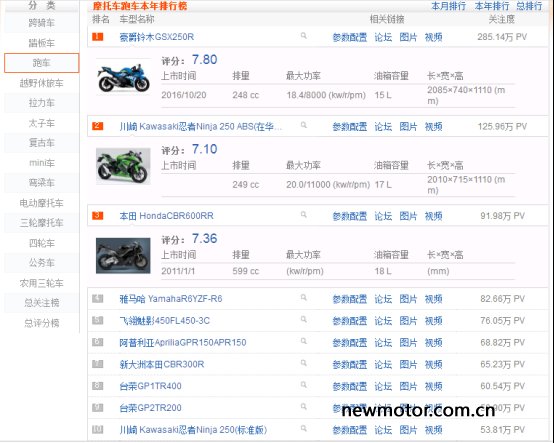Click the rank 2 orange badge
This screenshot has width=554, height=443.
(x=98, y=126)
